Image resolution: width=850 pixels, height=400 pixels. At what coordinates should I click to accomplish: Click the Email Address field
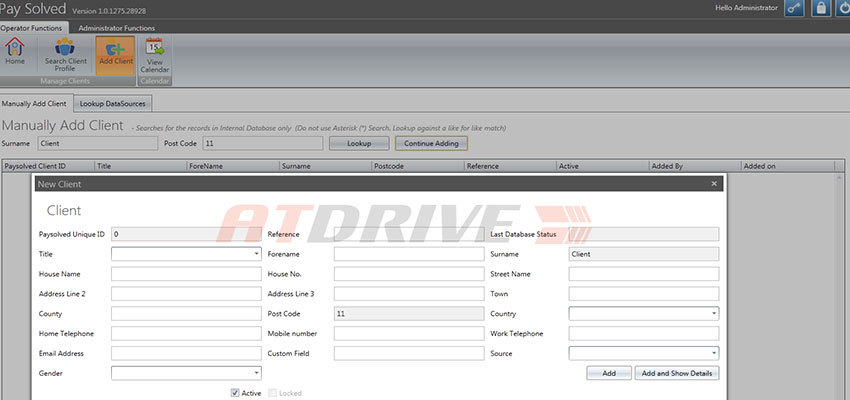[186, 353]
